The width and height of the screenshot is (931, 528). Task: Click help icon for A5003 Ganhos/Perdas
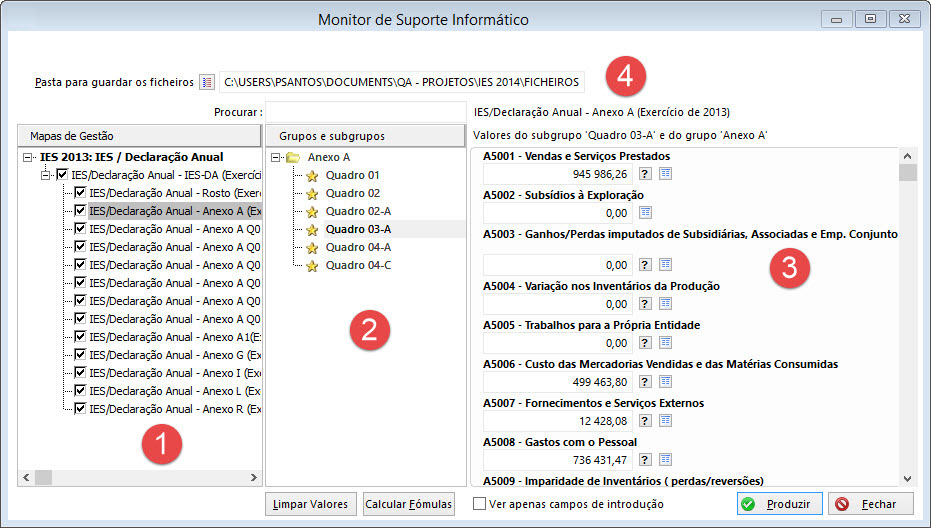point(645,264)
